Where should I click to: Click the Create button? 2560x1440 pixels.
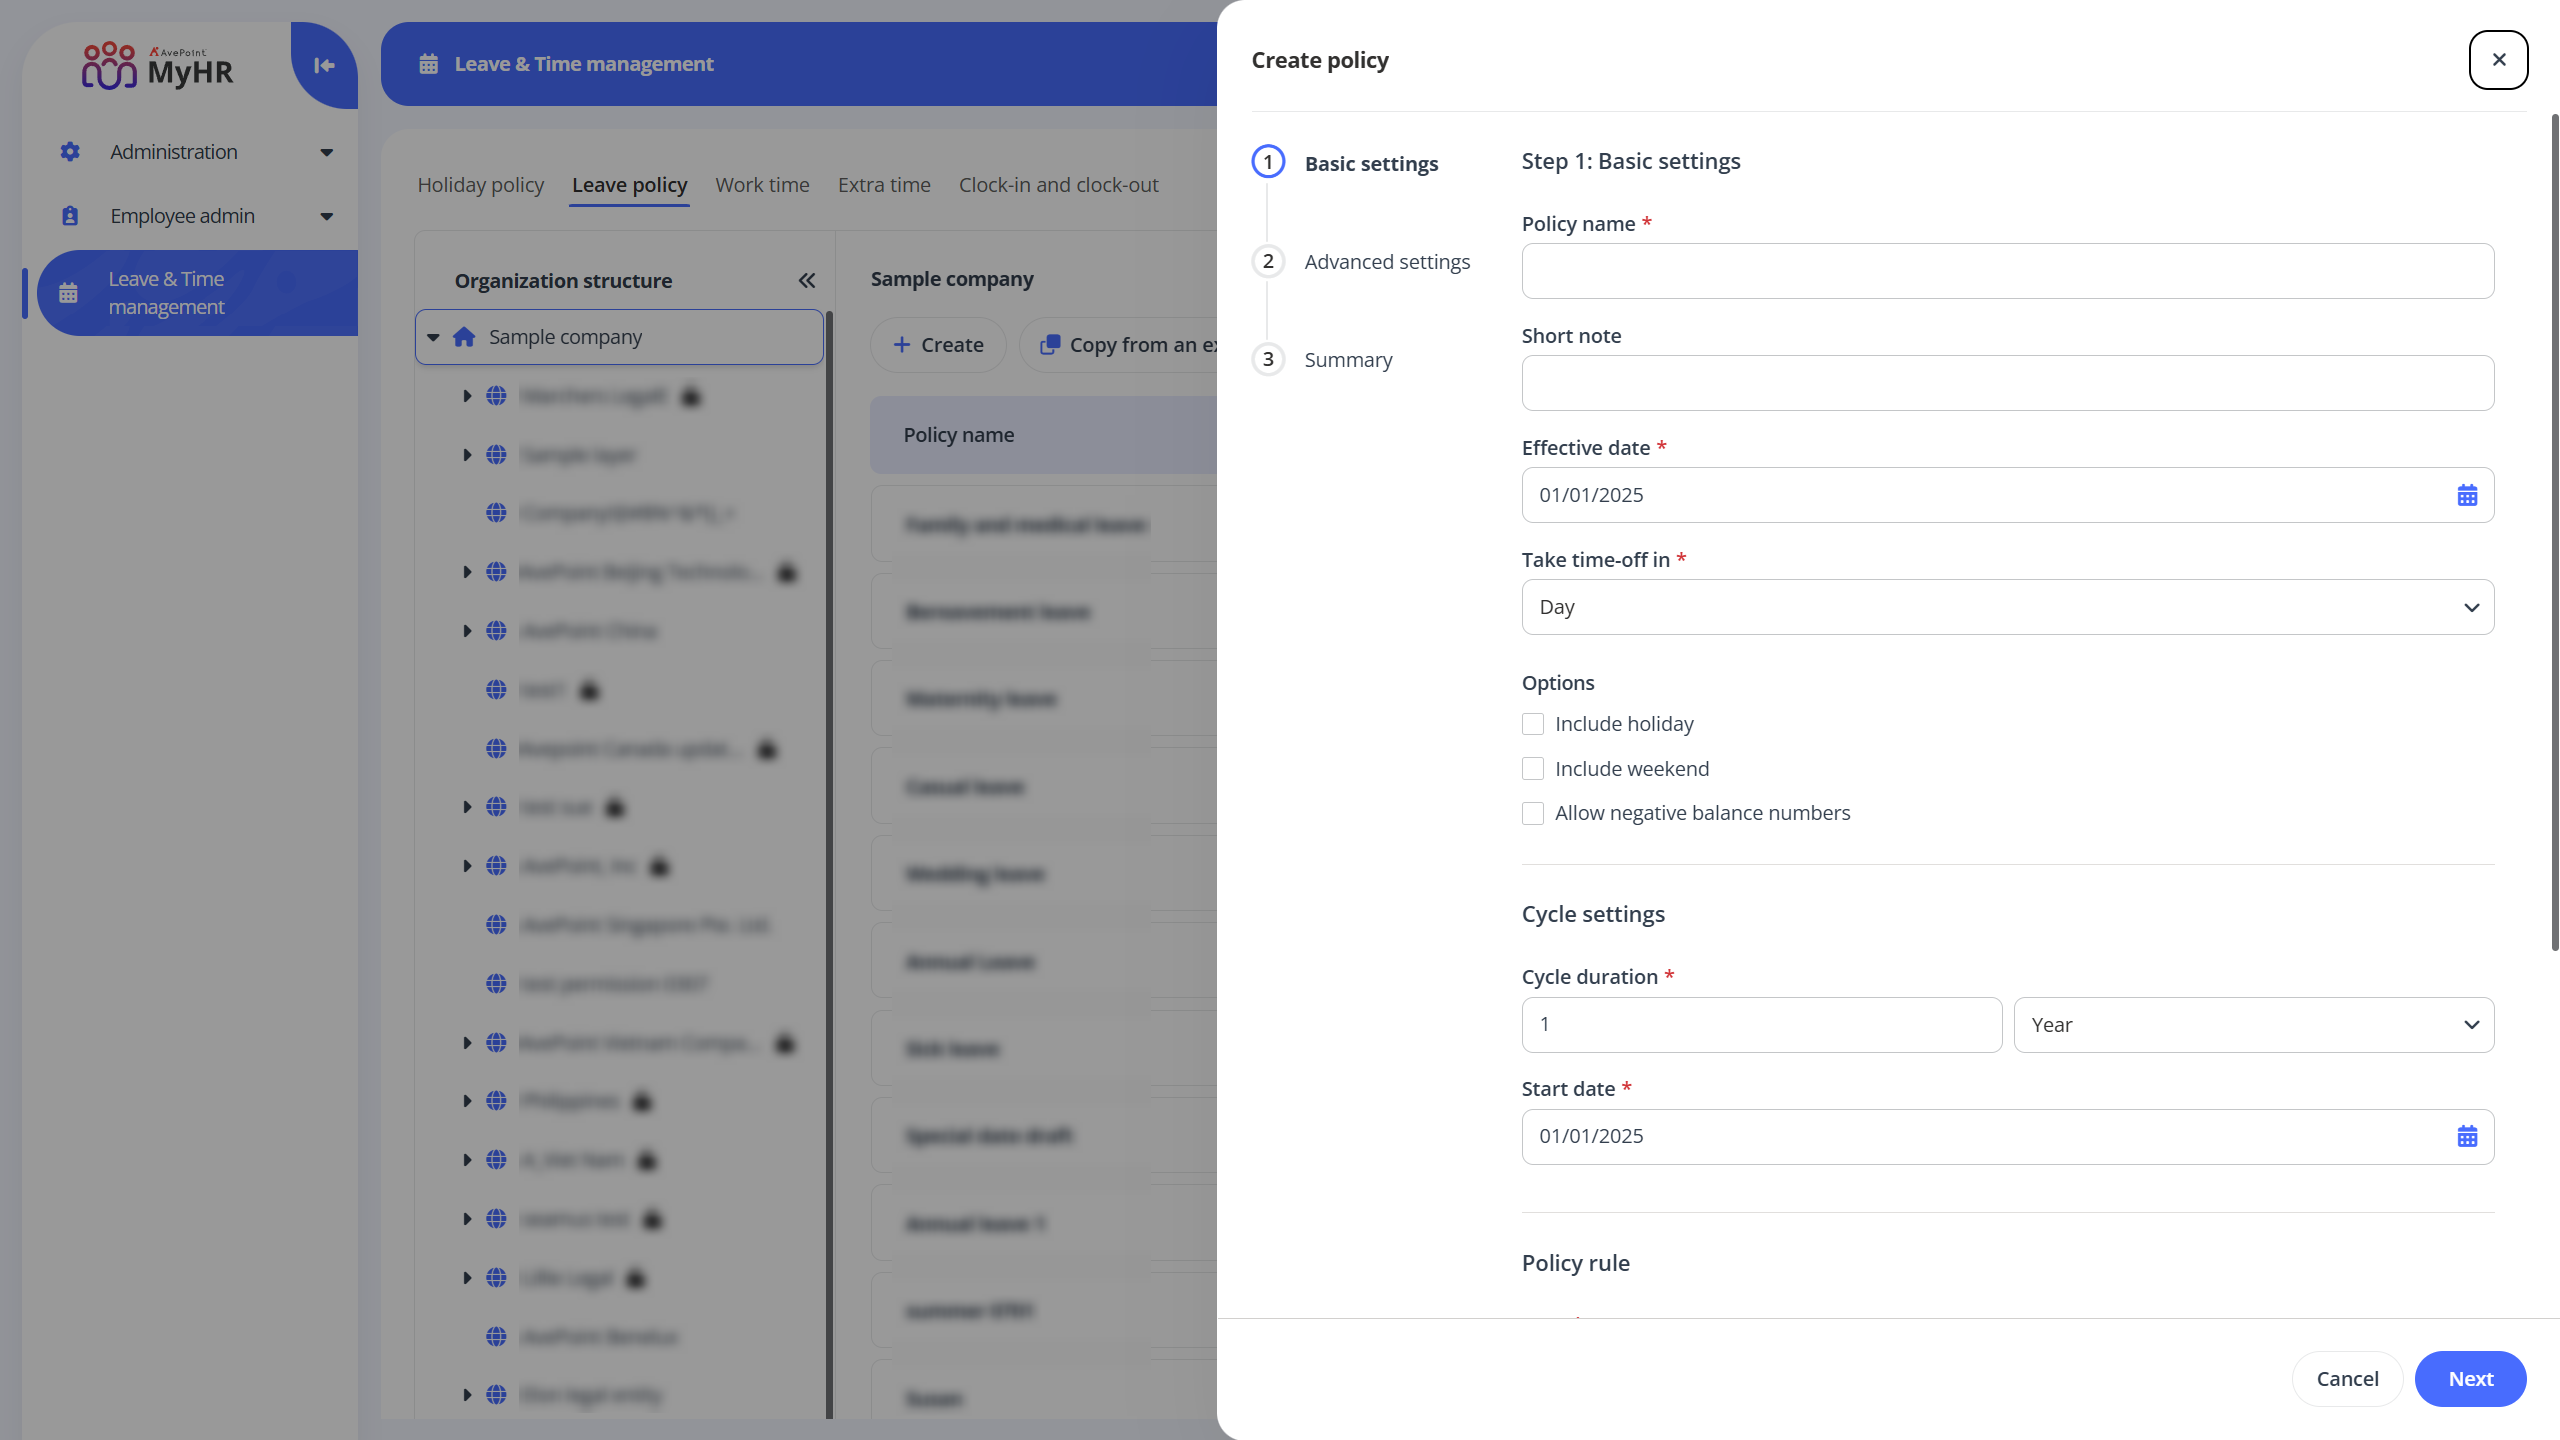point(938,345)
